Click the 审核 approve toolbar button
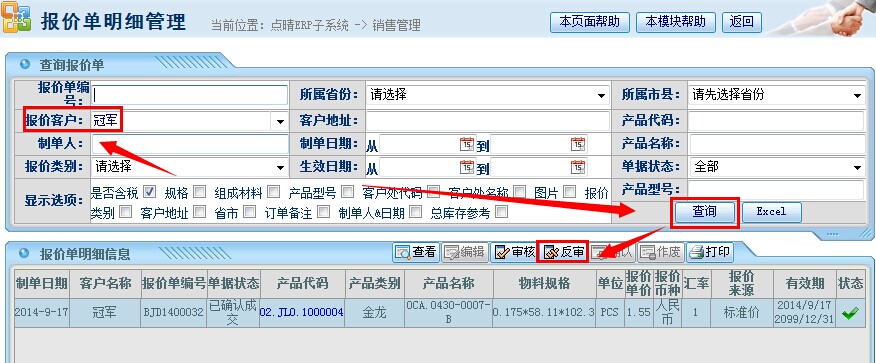Viewport: 876px width, 363px height. click(514, 252)
